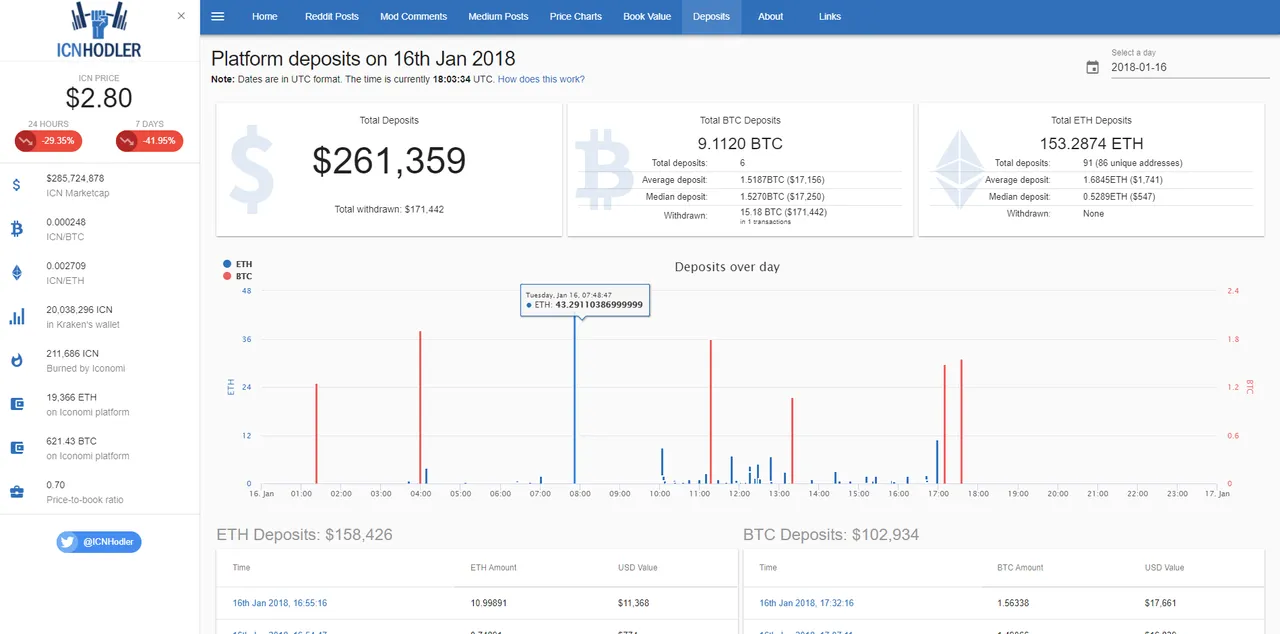Click the calendar icon beside the date field
This screenshot has height=634, width=1280.
(1093, 68)
